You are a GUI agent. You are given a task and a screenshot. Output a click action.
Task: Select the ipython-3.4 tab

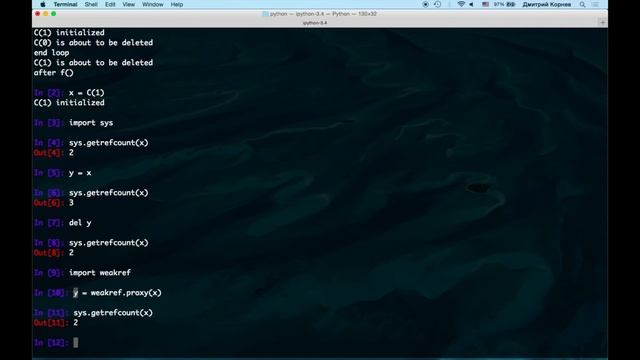(315, 23)
